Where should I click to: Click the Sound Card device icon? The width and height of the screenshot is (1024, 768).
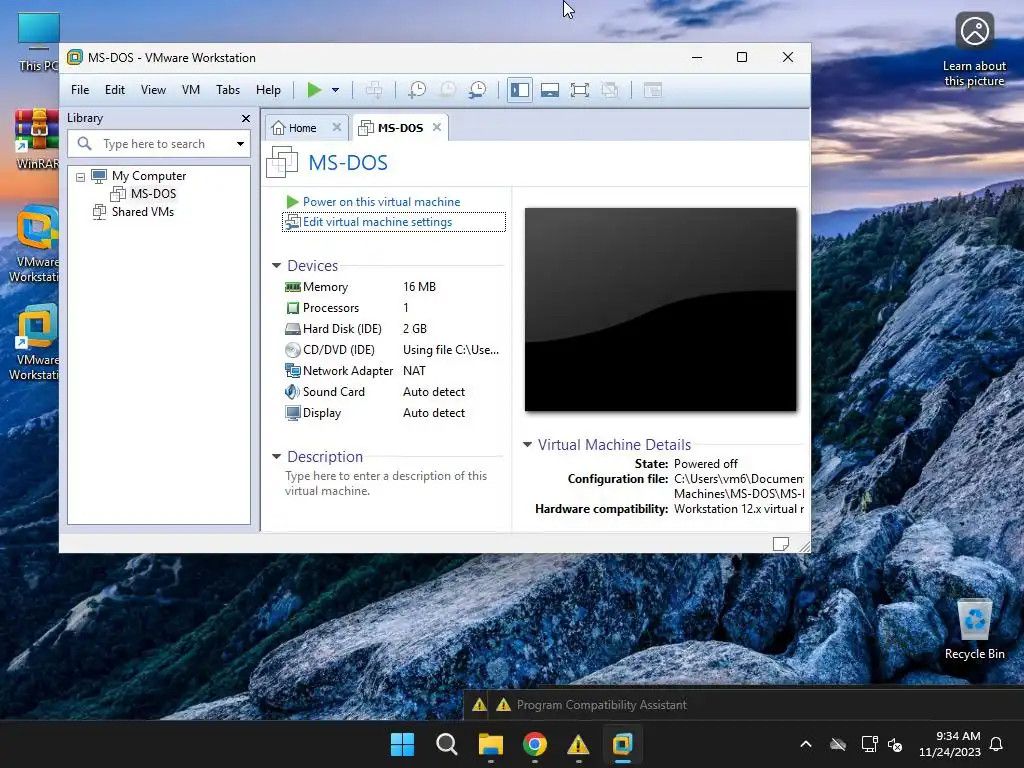pos(293,392)
